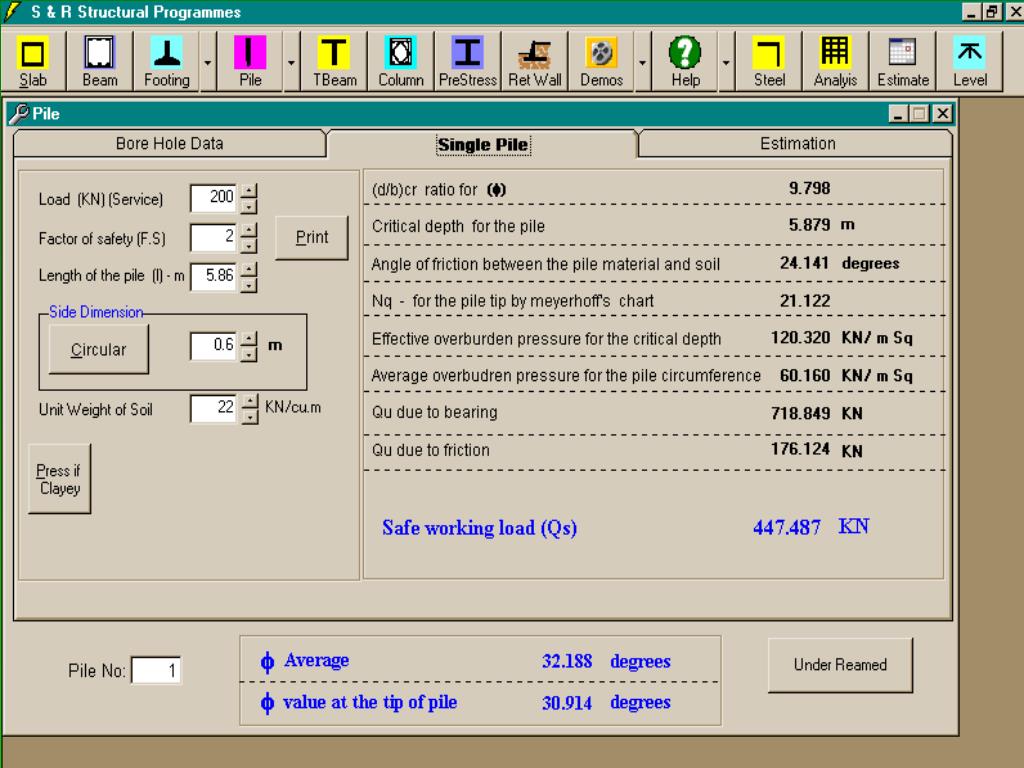
Task: Click the Nq value 21.122
Action: pos(805,301)
